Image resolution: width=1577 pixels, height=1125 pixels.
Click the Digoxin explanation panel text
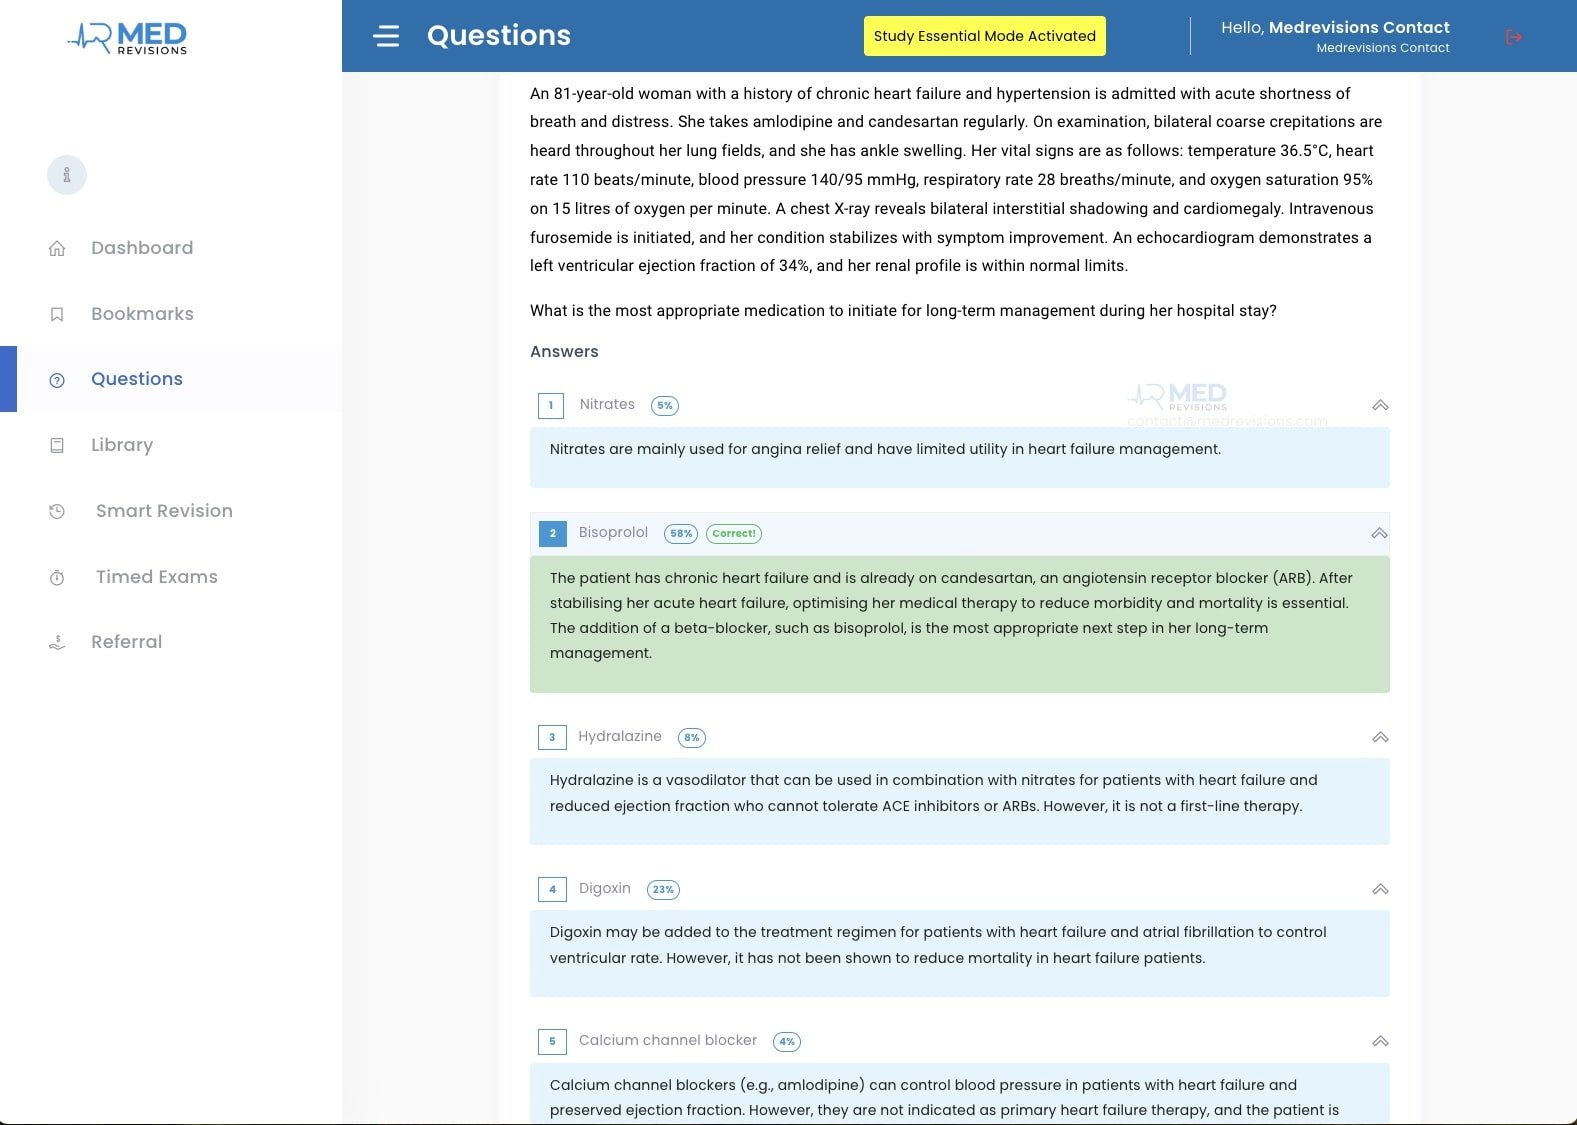pos(938,945)
